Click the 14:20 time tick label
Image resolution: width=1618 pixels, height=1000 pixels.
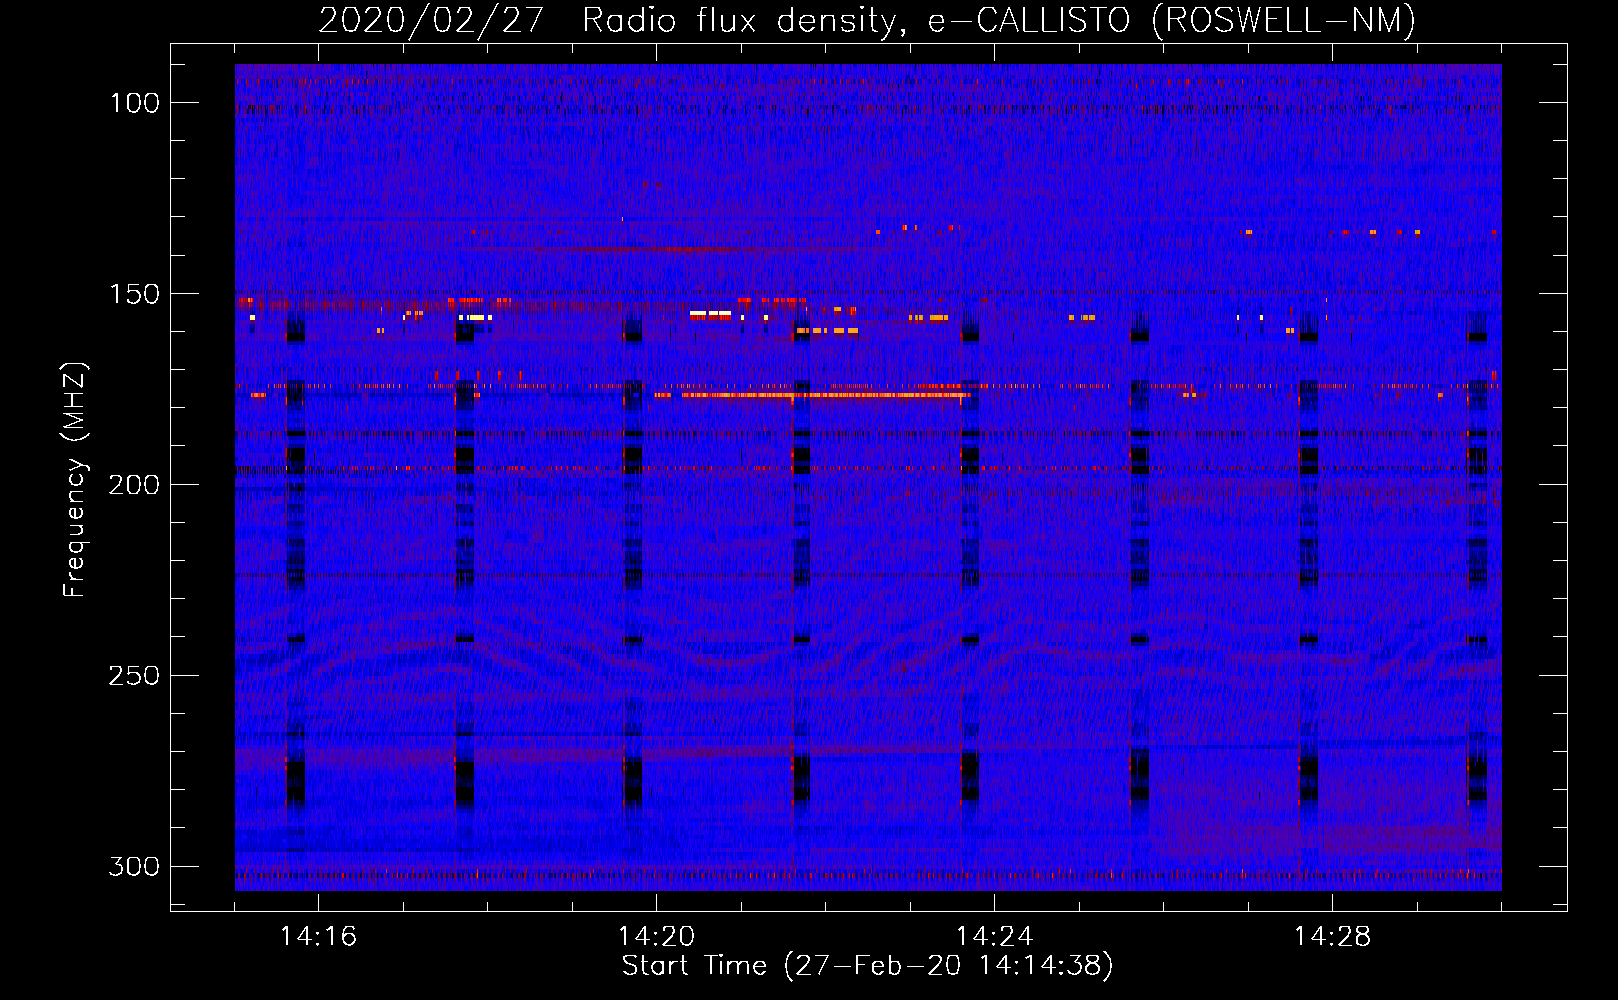pyautogui.click(x=656, y=937)
